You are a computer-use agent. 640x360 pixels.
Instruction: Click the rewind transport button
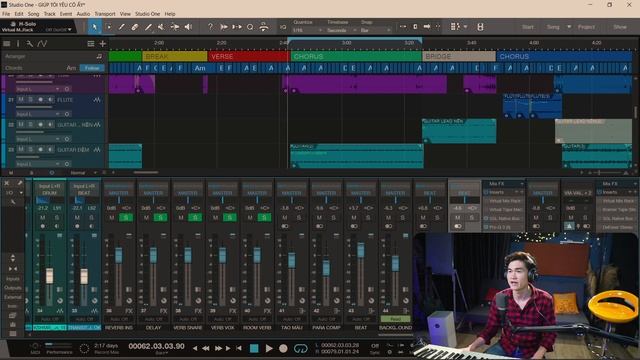click(206, 348)
